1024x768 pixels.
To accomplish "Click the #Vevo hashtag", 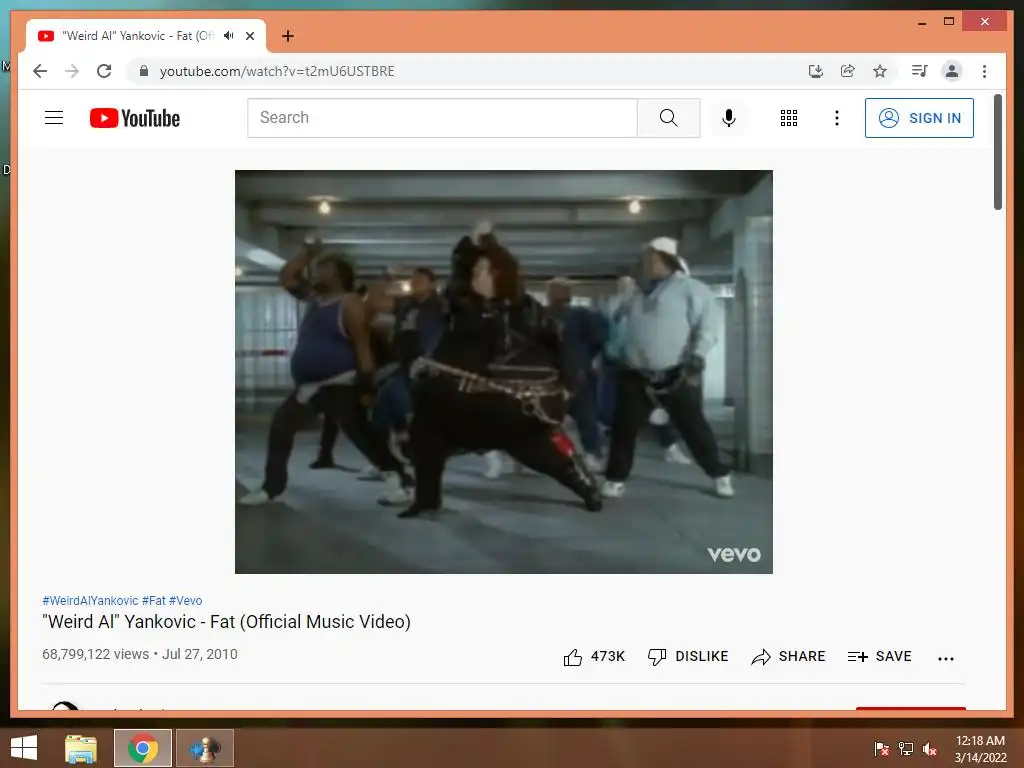I will pos(185,600).
